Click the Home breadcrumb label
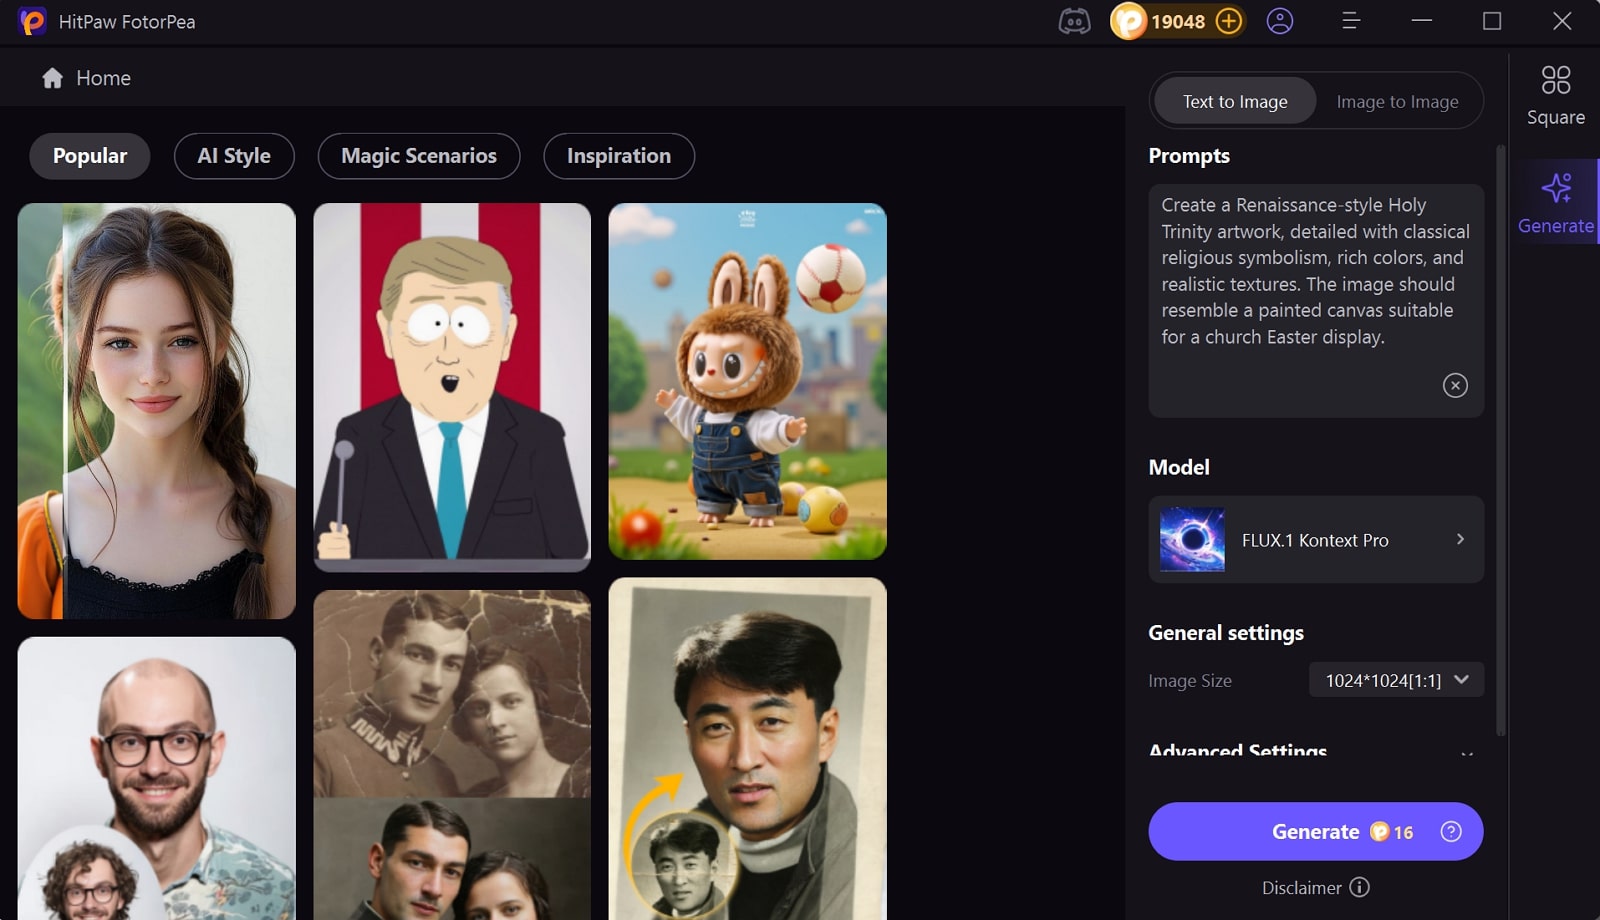 click(x=103, y=78)
